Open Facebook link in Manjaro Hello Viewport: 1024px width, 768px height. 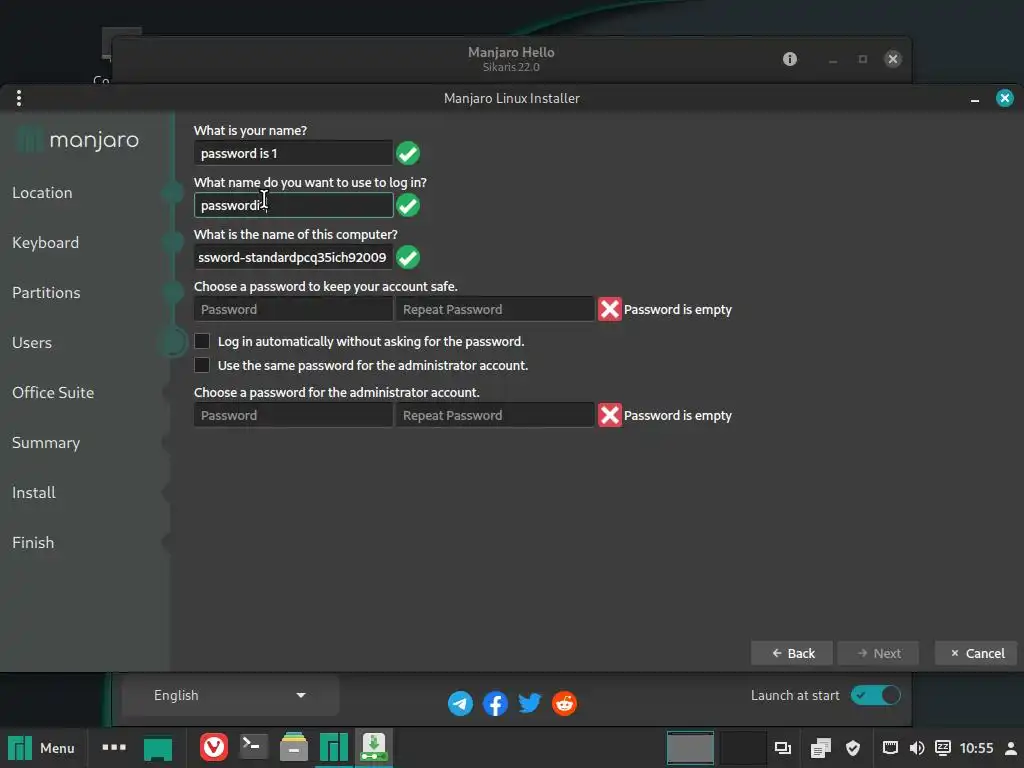[495, 703]
